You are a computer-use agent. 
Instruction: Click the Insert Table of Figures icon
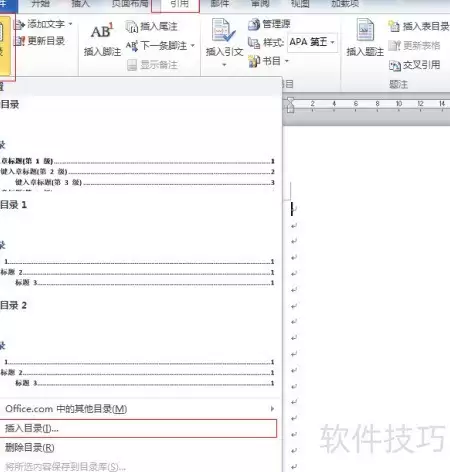(394, 26)
